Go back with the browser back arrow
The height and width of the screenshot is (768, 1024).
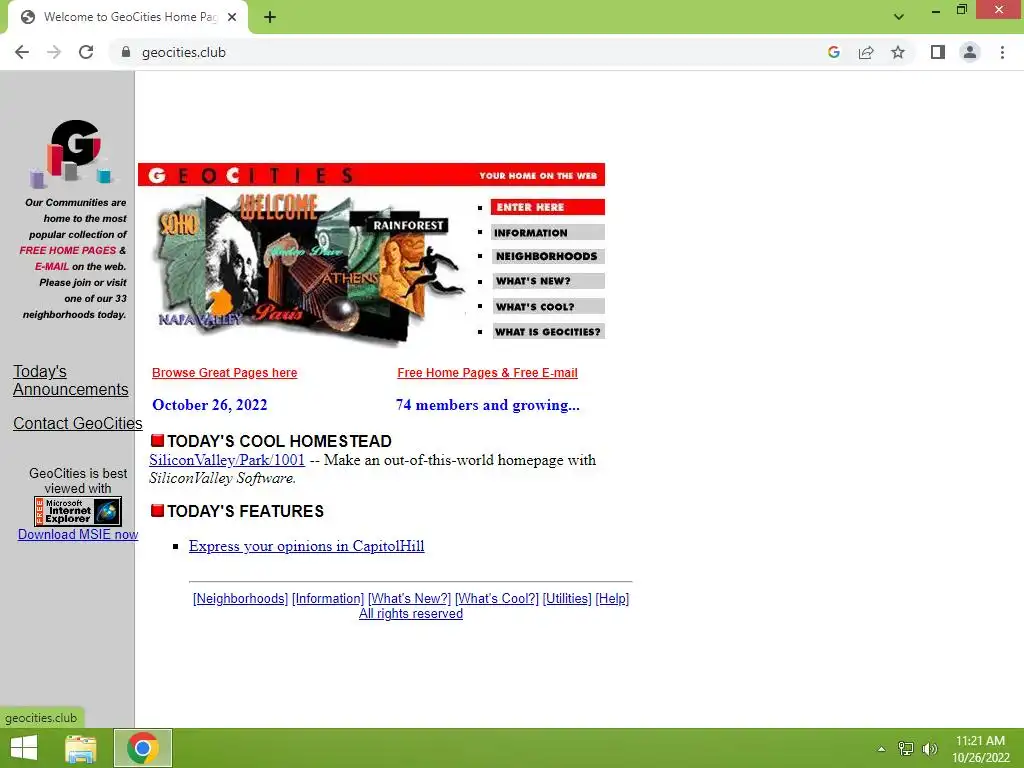pyautogui.click(x=22, y=52)
